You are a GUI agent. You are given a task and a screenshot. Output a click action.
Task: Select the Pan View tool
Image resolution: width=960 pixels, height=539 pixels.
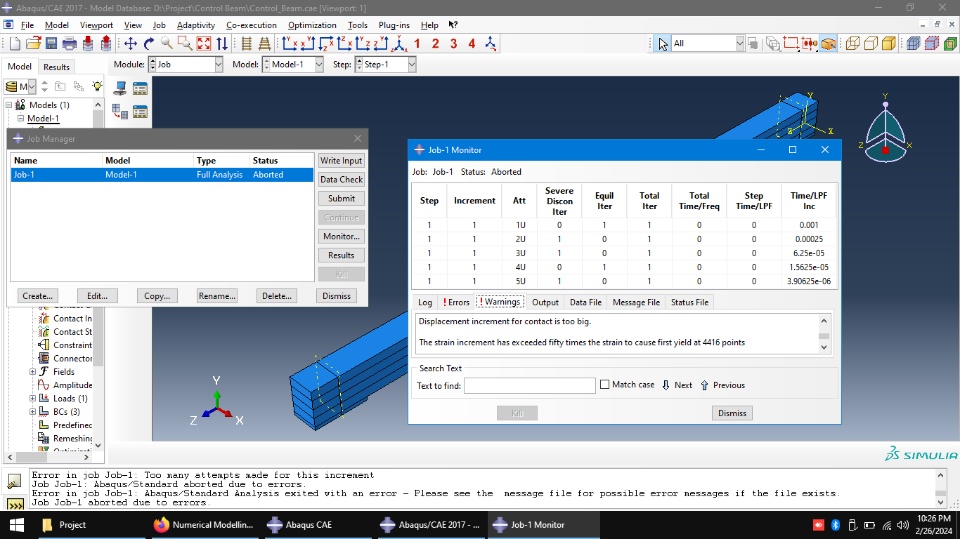(x=130, y=43)
